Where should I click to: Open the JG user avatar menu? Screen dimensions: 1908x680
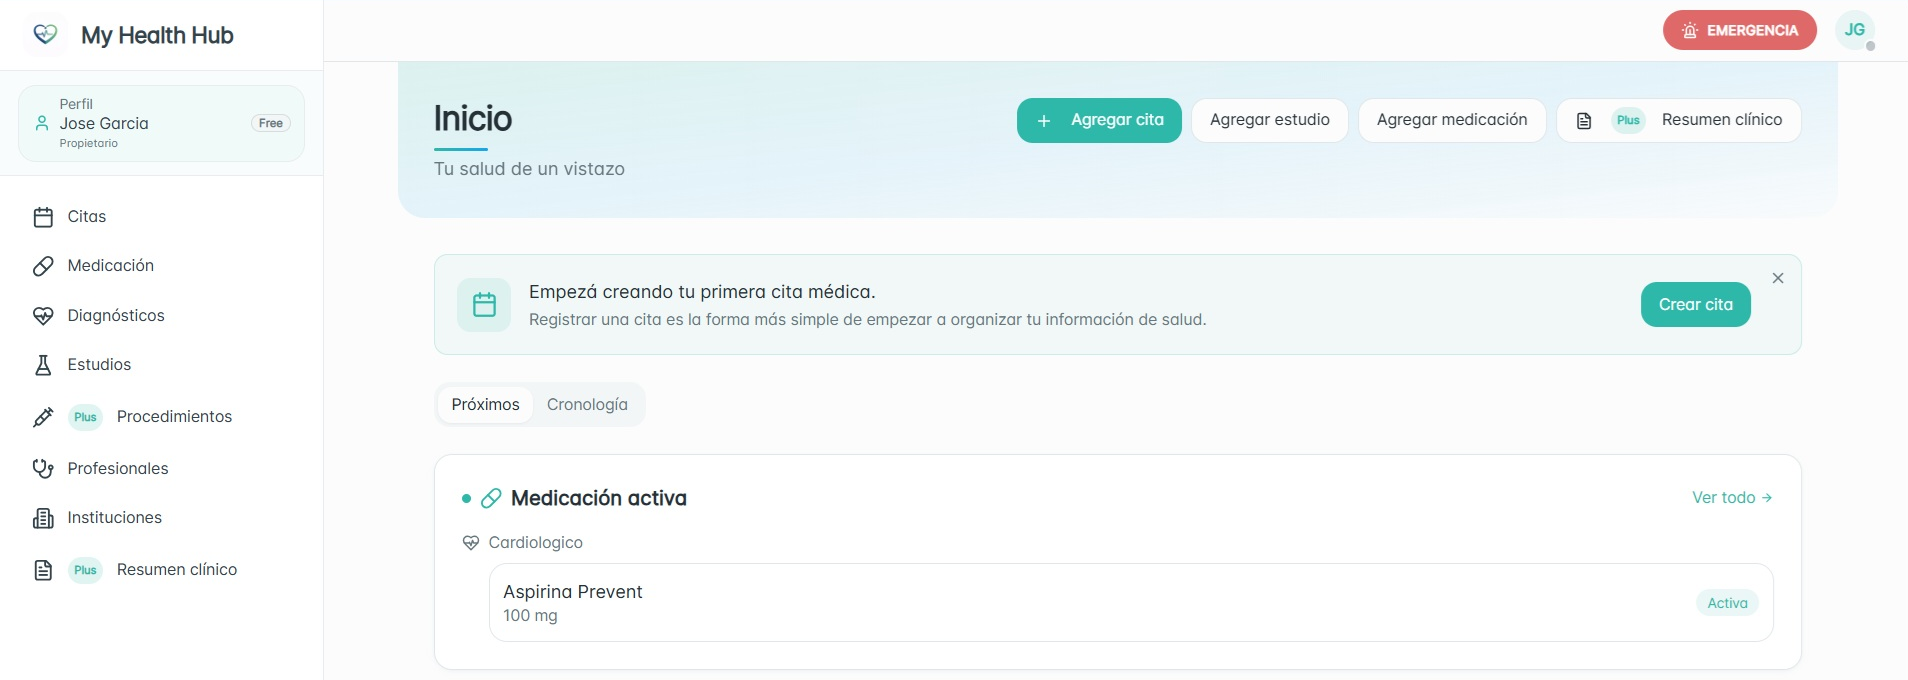click(x=1855, y=30)
